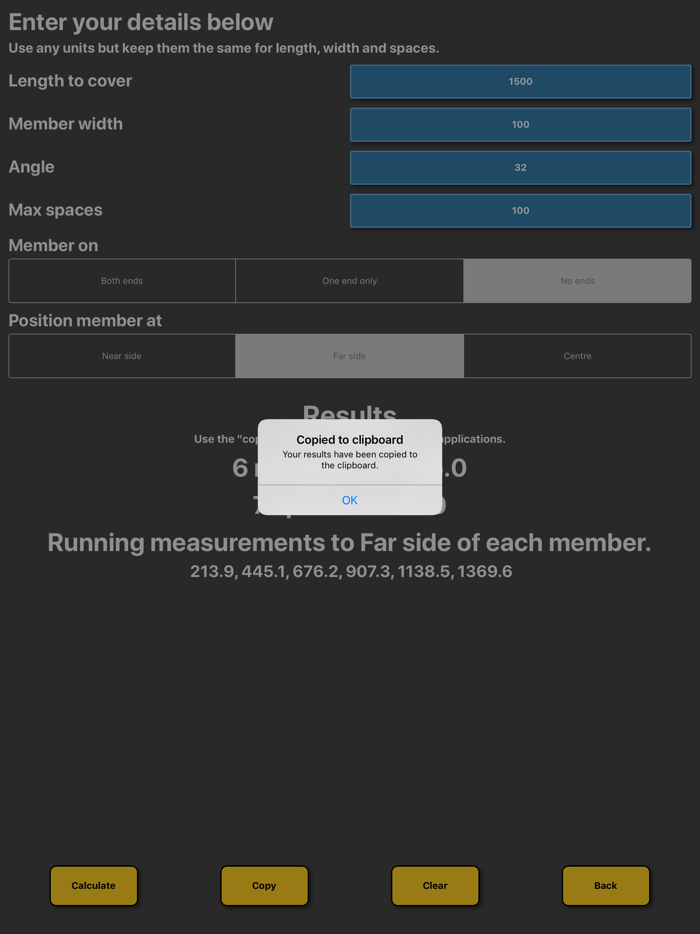Clear all entered details
Screen dimensions: 700x934
tap(435, 885)
